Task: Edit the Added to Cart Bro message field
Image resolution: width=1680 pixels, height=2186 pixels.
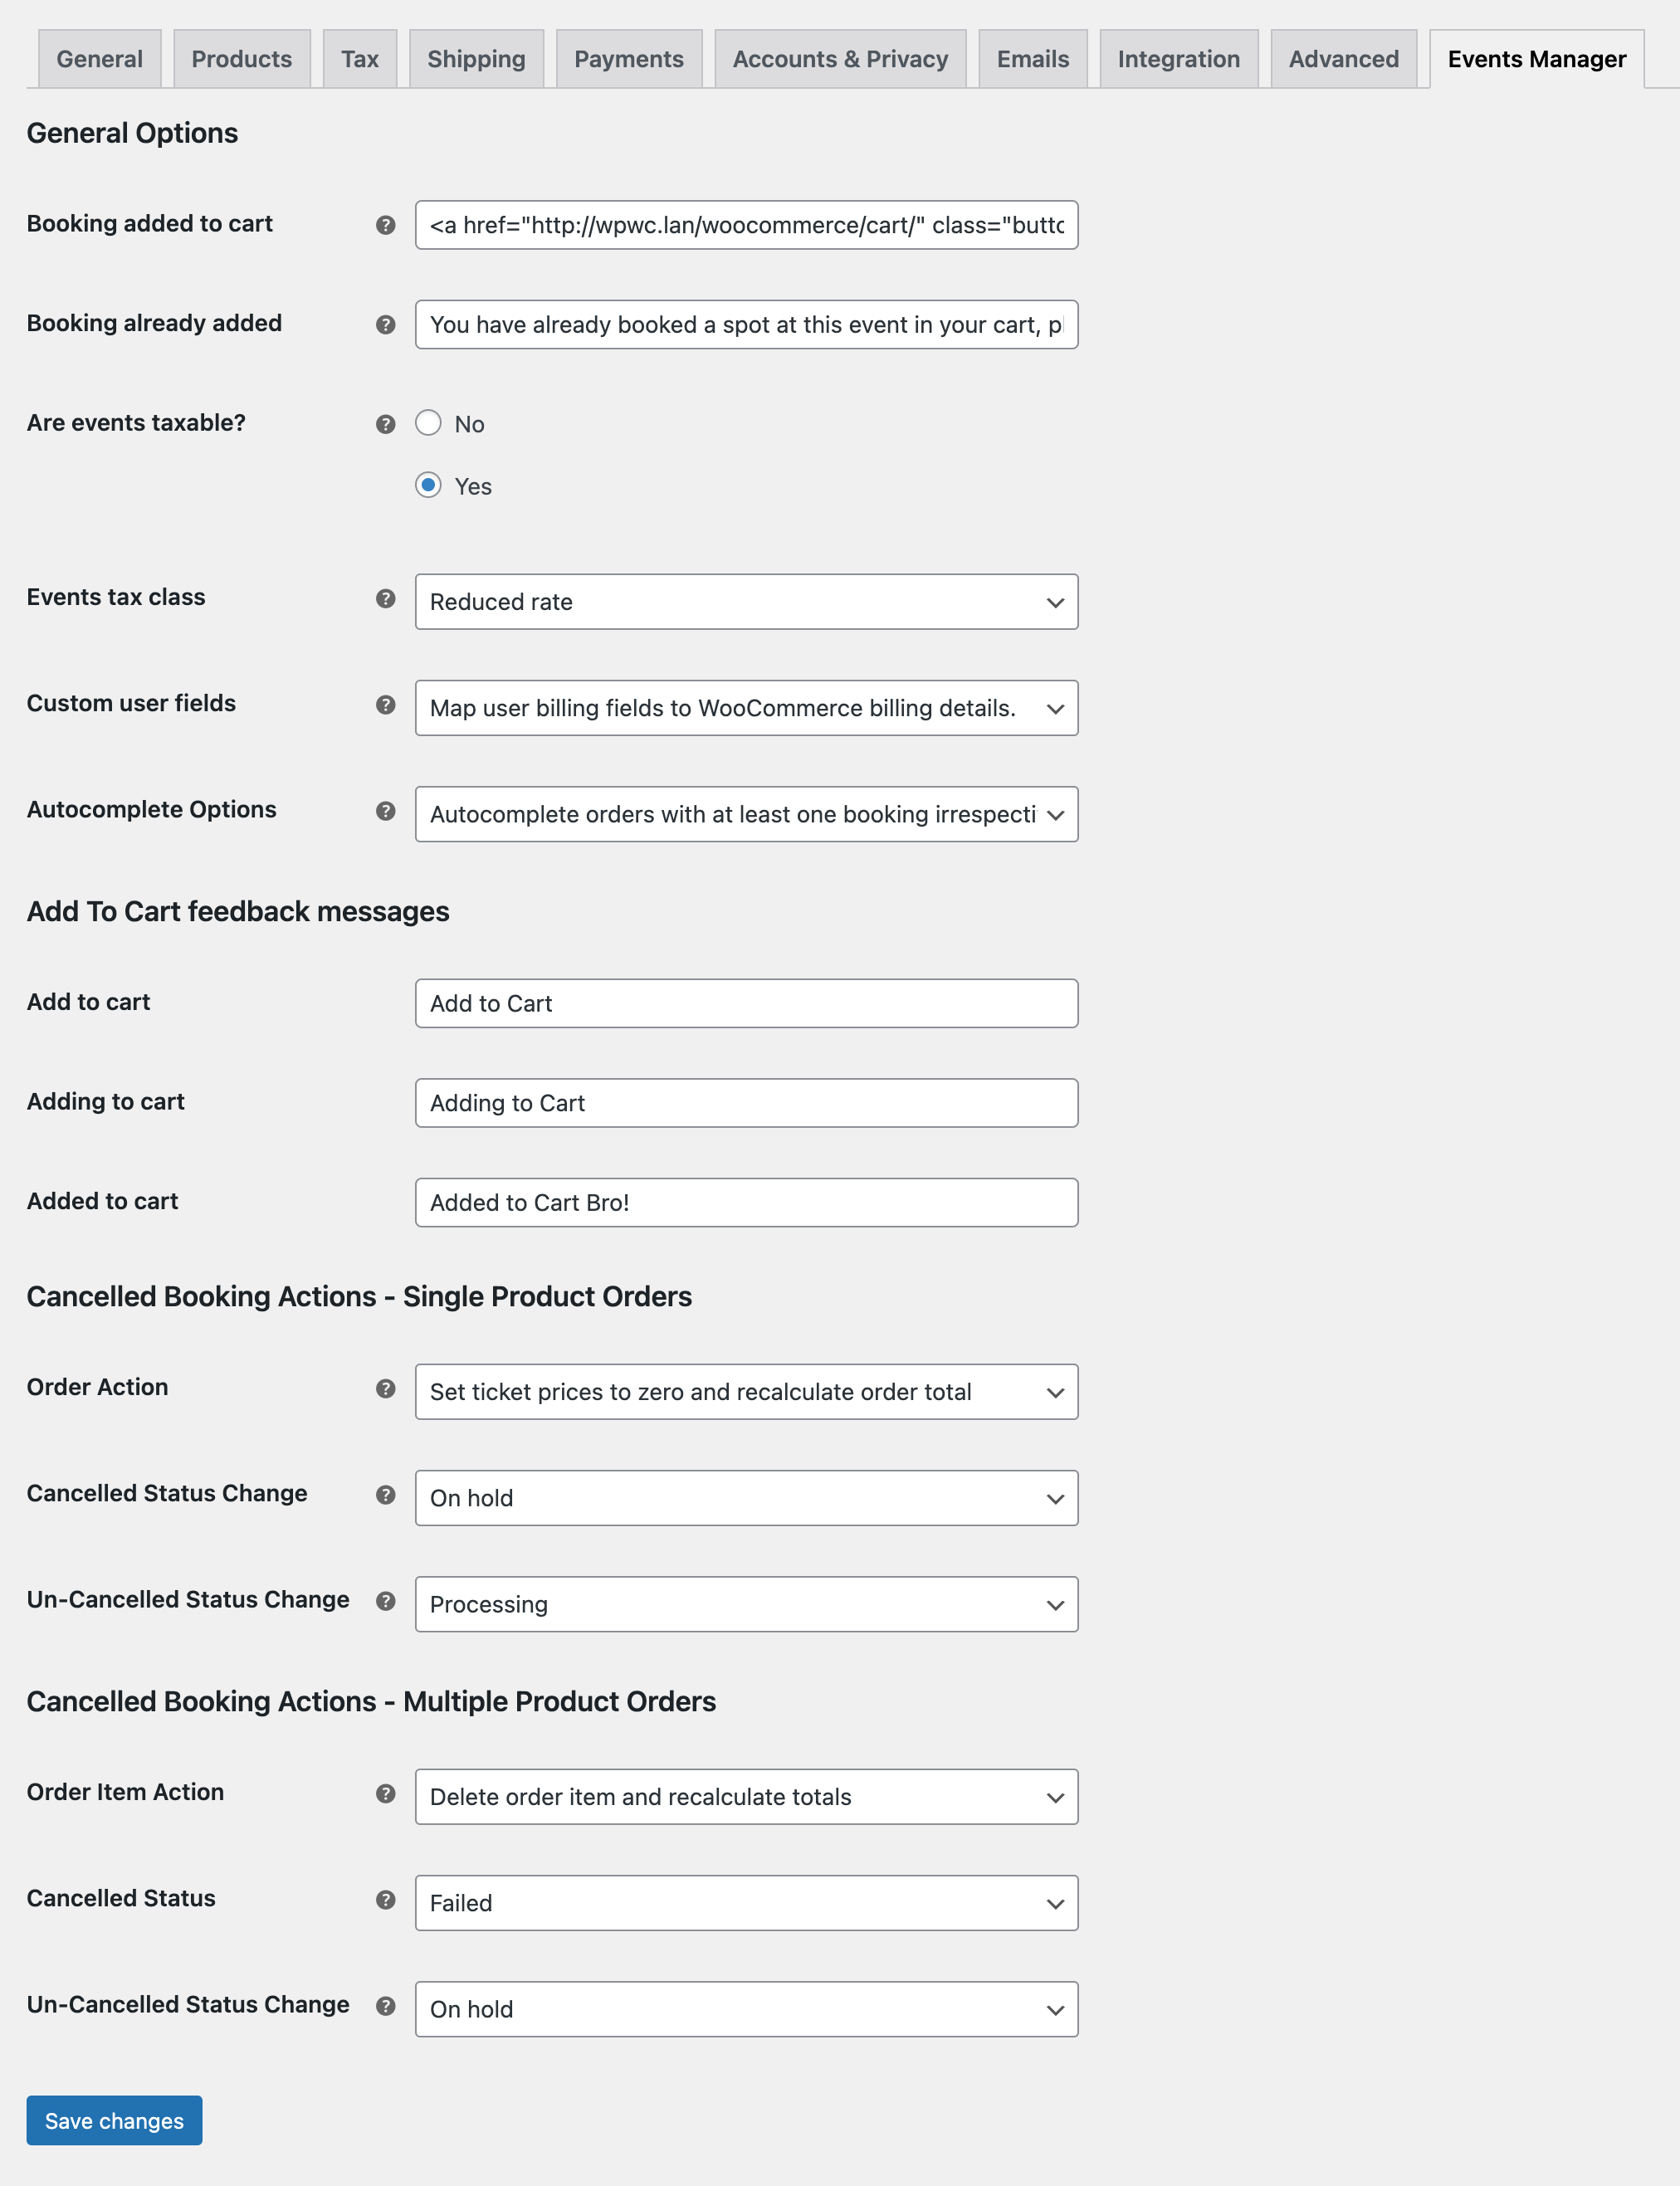Action: tap(746, 1202)
